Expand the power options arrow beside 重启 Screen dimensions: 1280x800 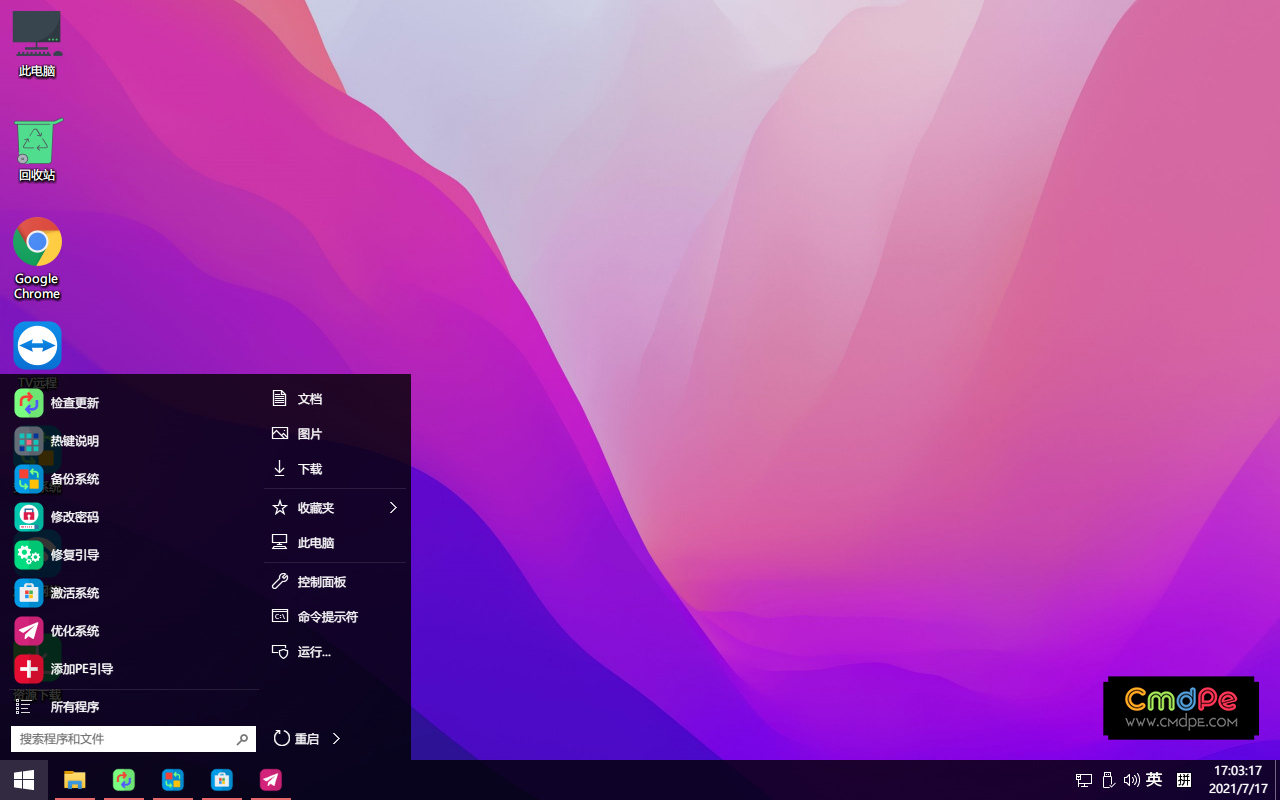point(336,739)
